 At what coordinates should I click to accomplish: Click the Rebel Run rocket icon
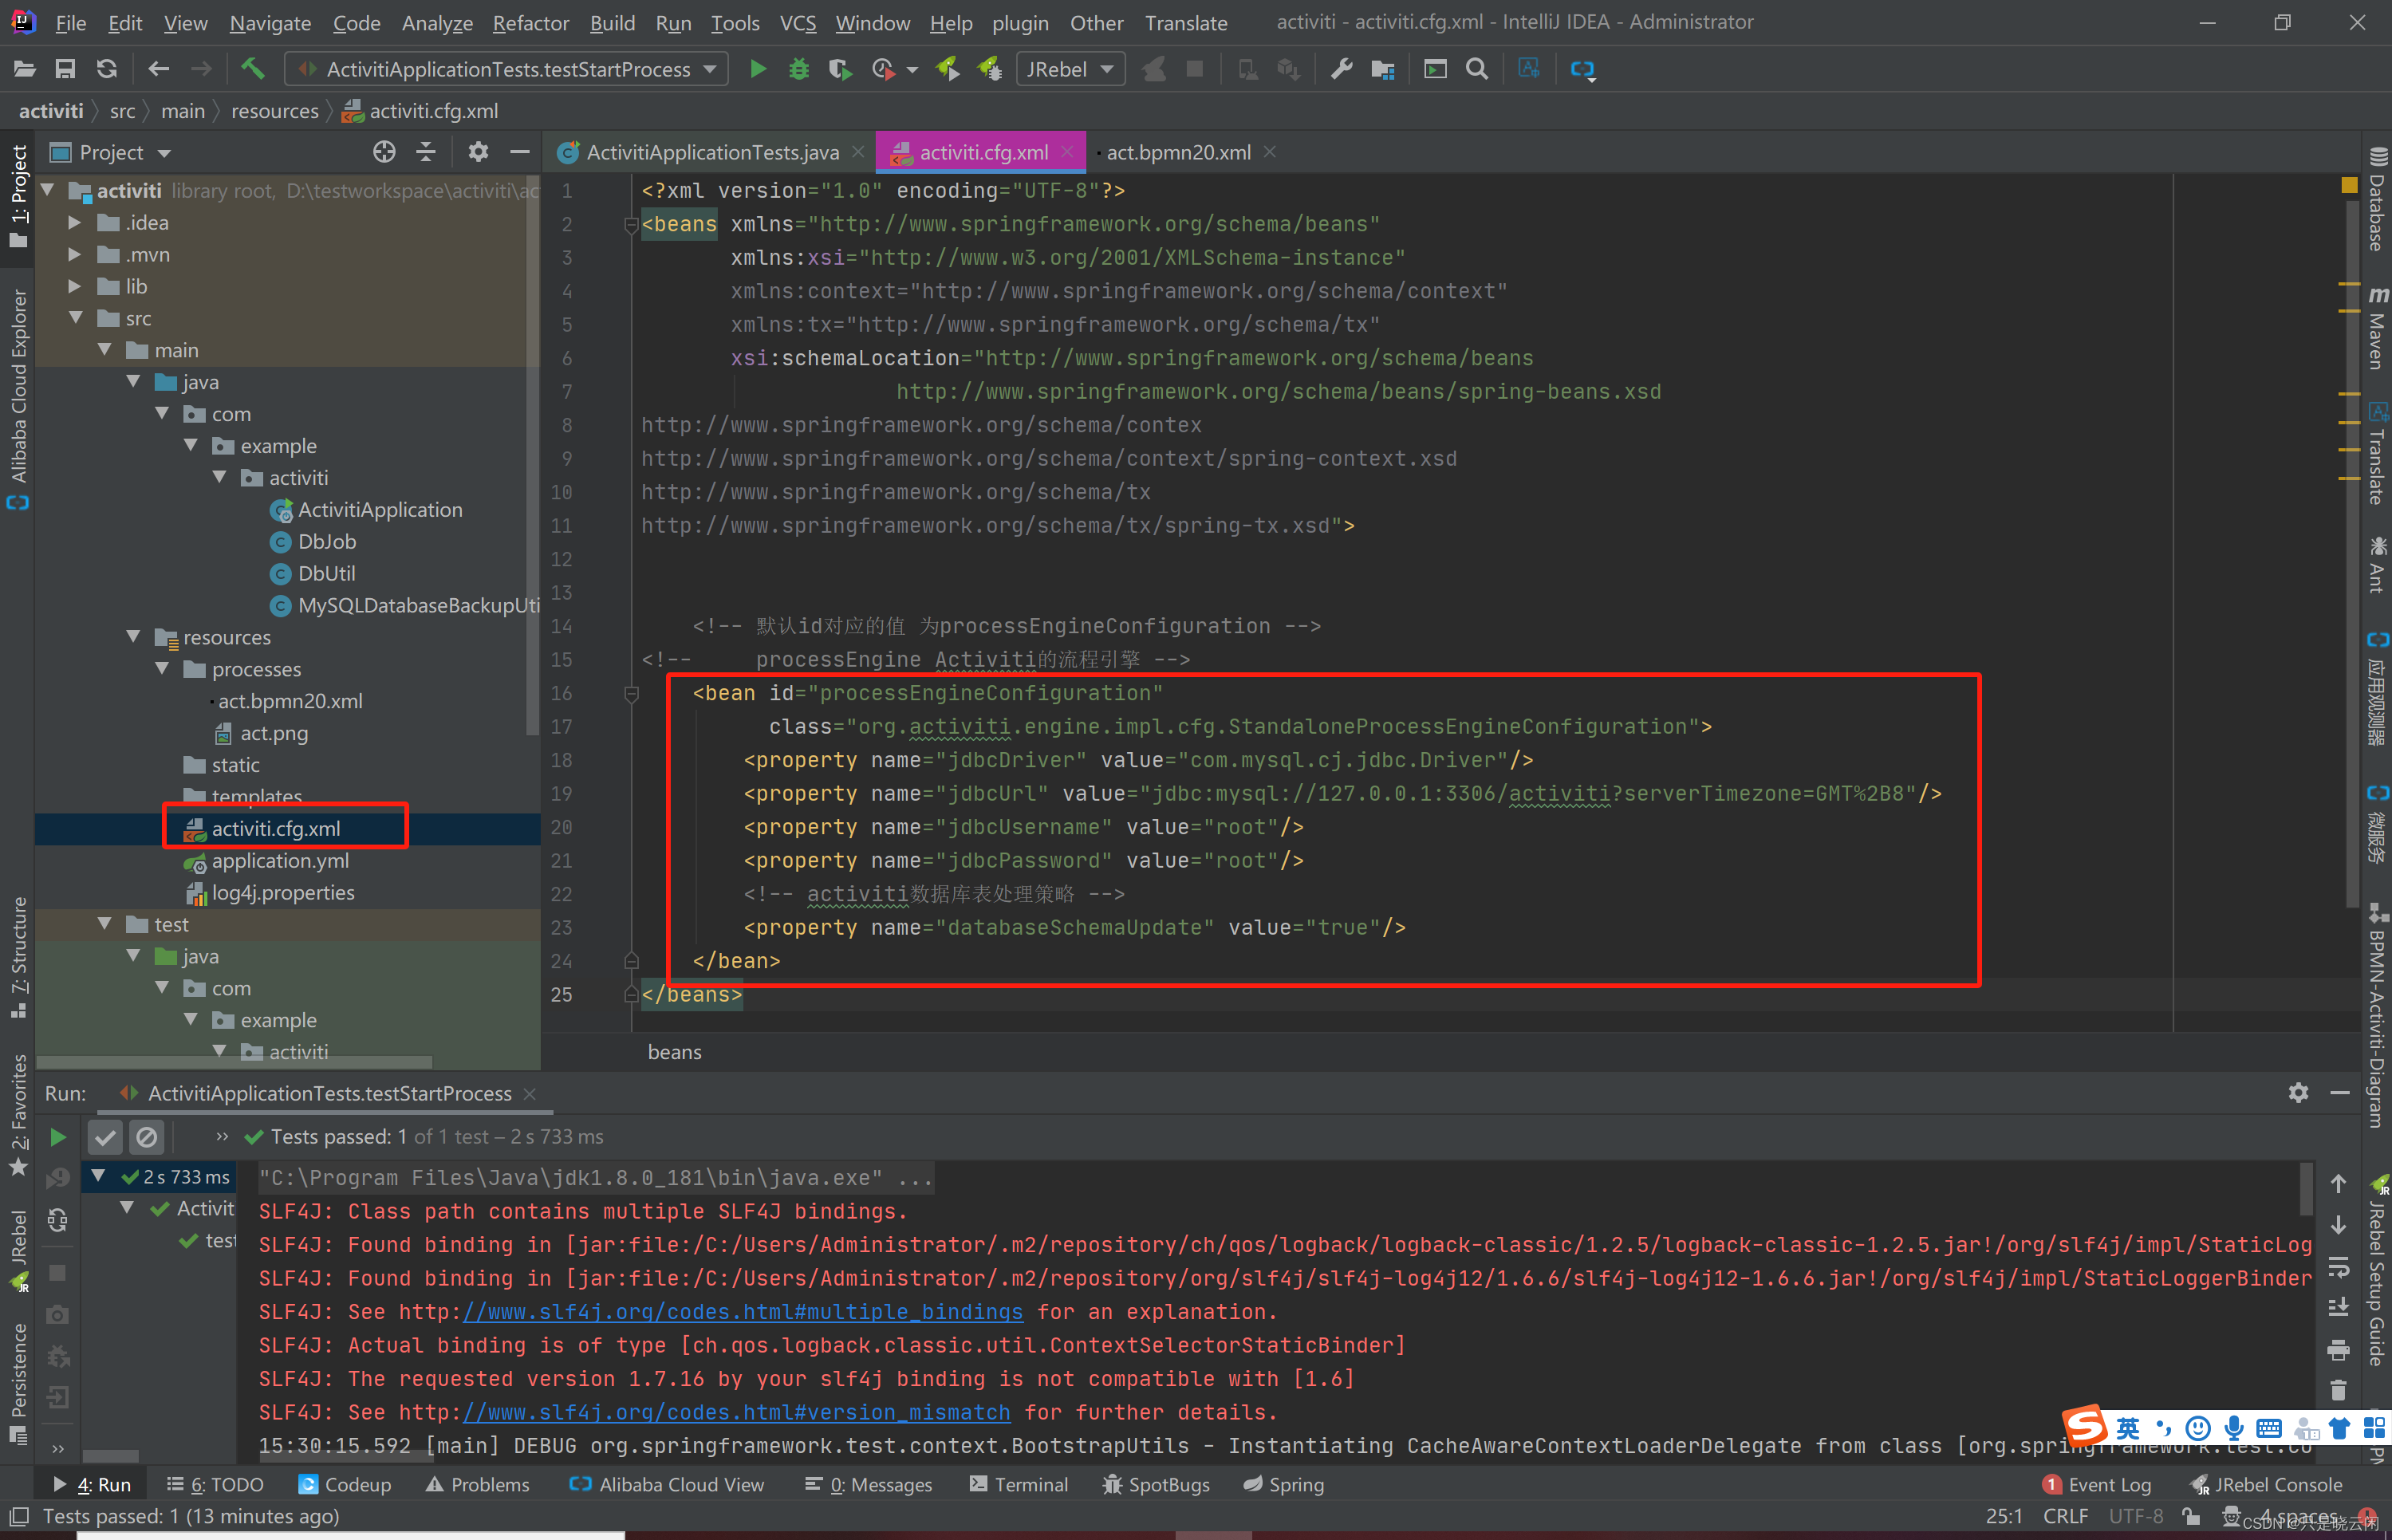point(947,69)
